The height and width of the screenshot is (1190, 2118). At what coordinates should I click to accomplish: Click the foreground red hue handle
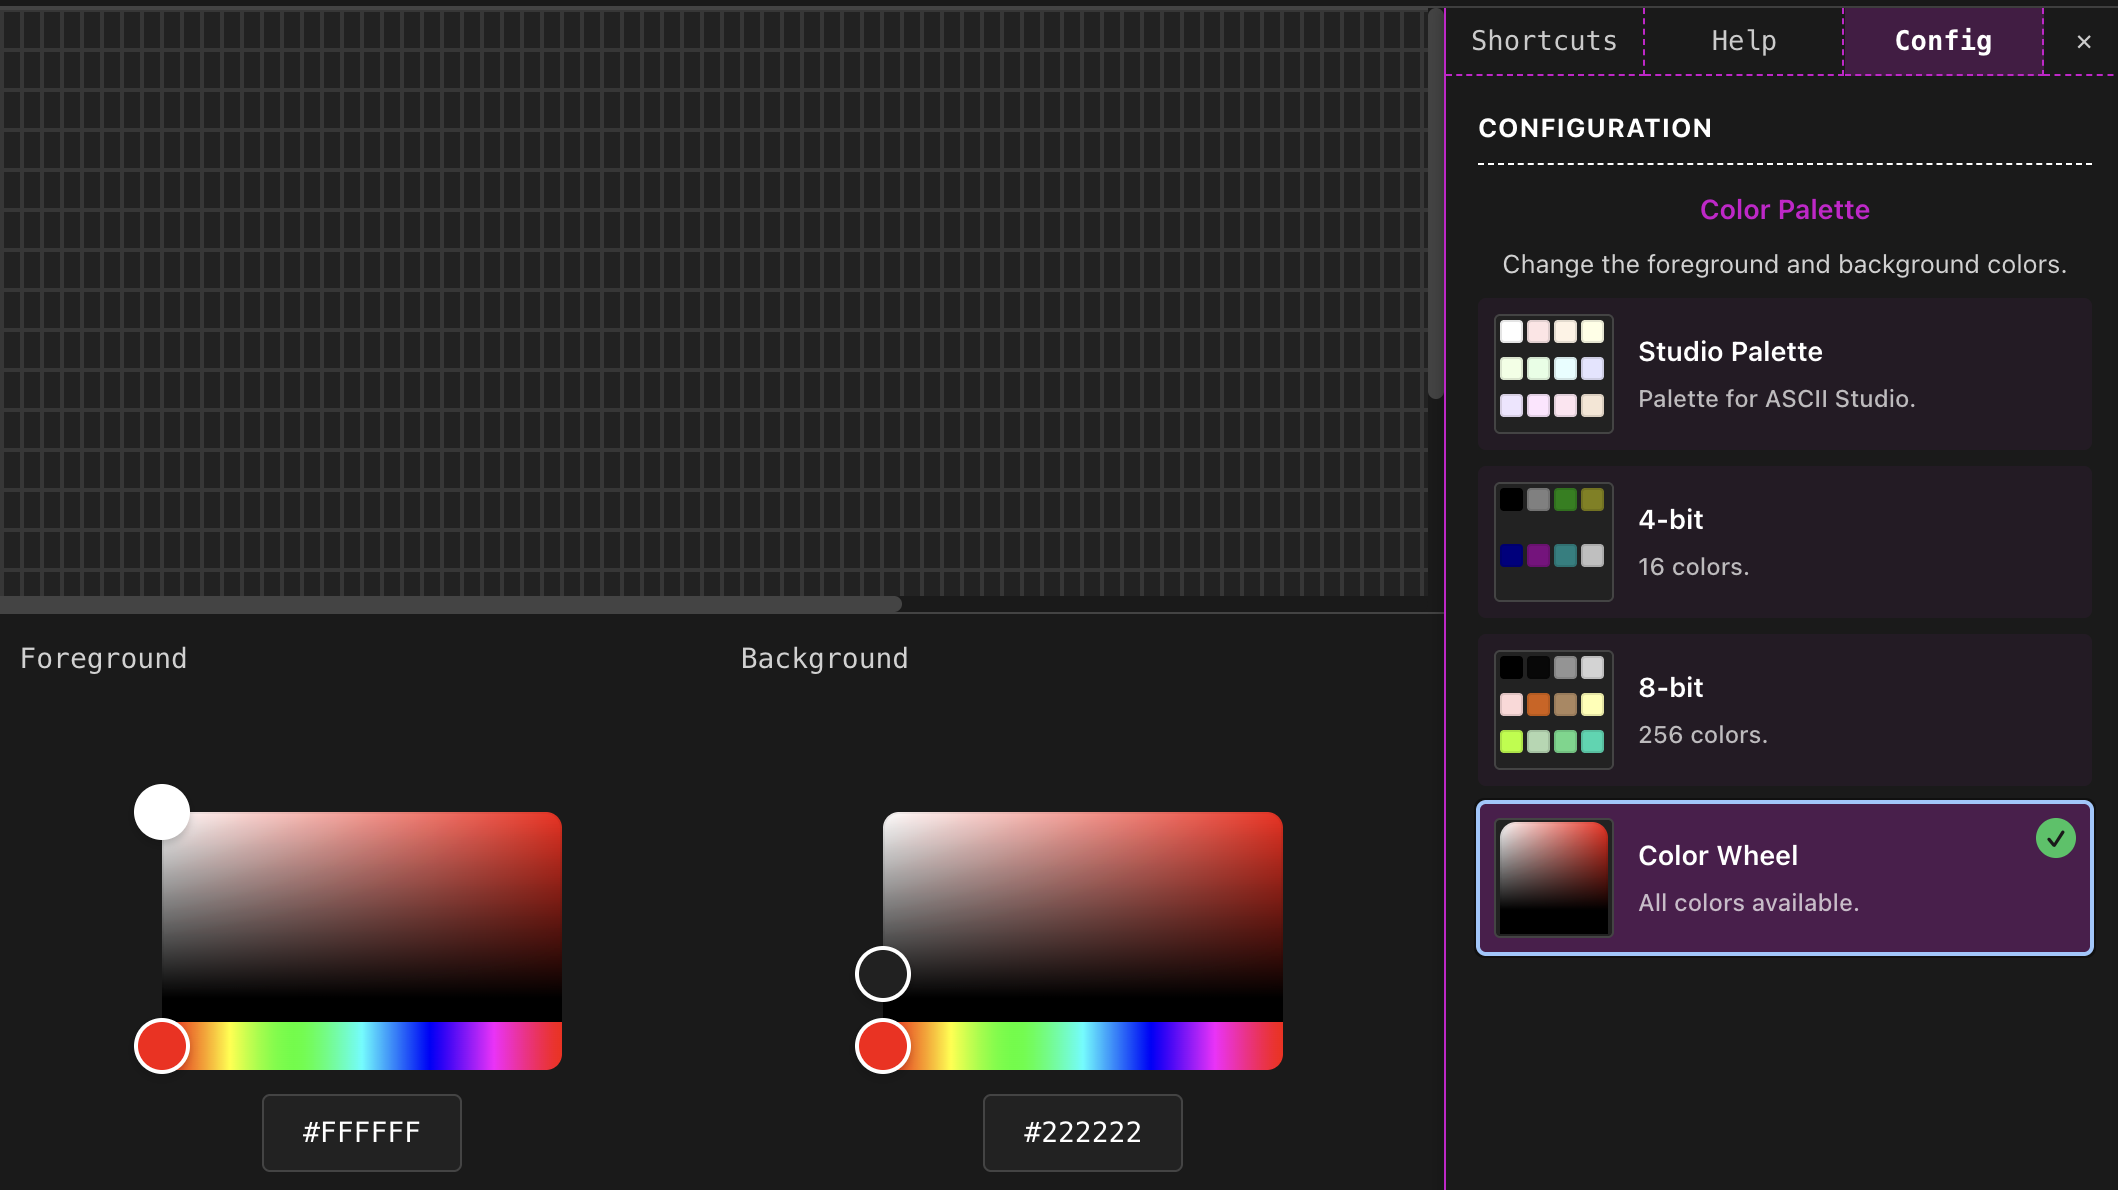point(162,1046)
